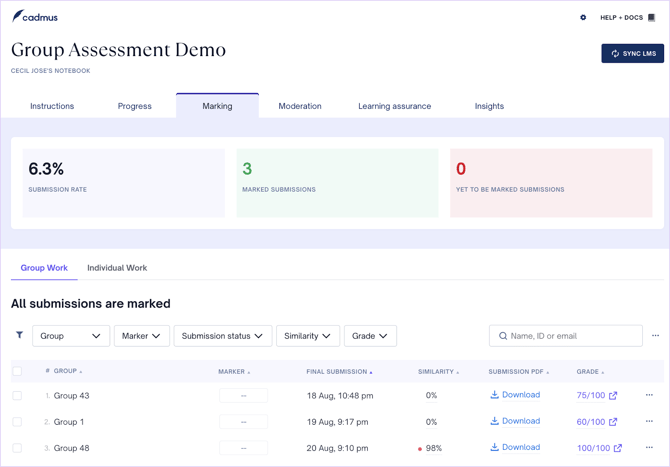Open the Individual Work tab
The height and width of the screenshot is (467, 670).
tap(117, 268)
